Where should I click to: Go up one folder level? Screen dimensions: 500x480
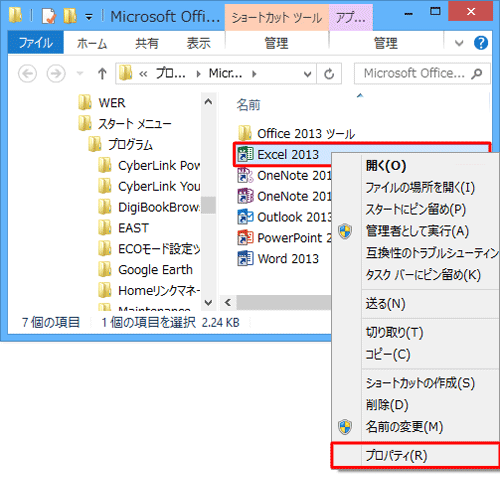[102, 73]
